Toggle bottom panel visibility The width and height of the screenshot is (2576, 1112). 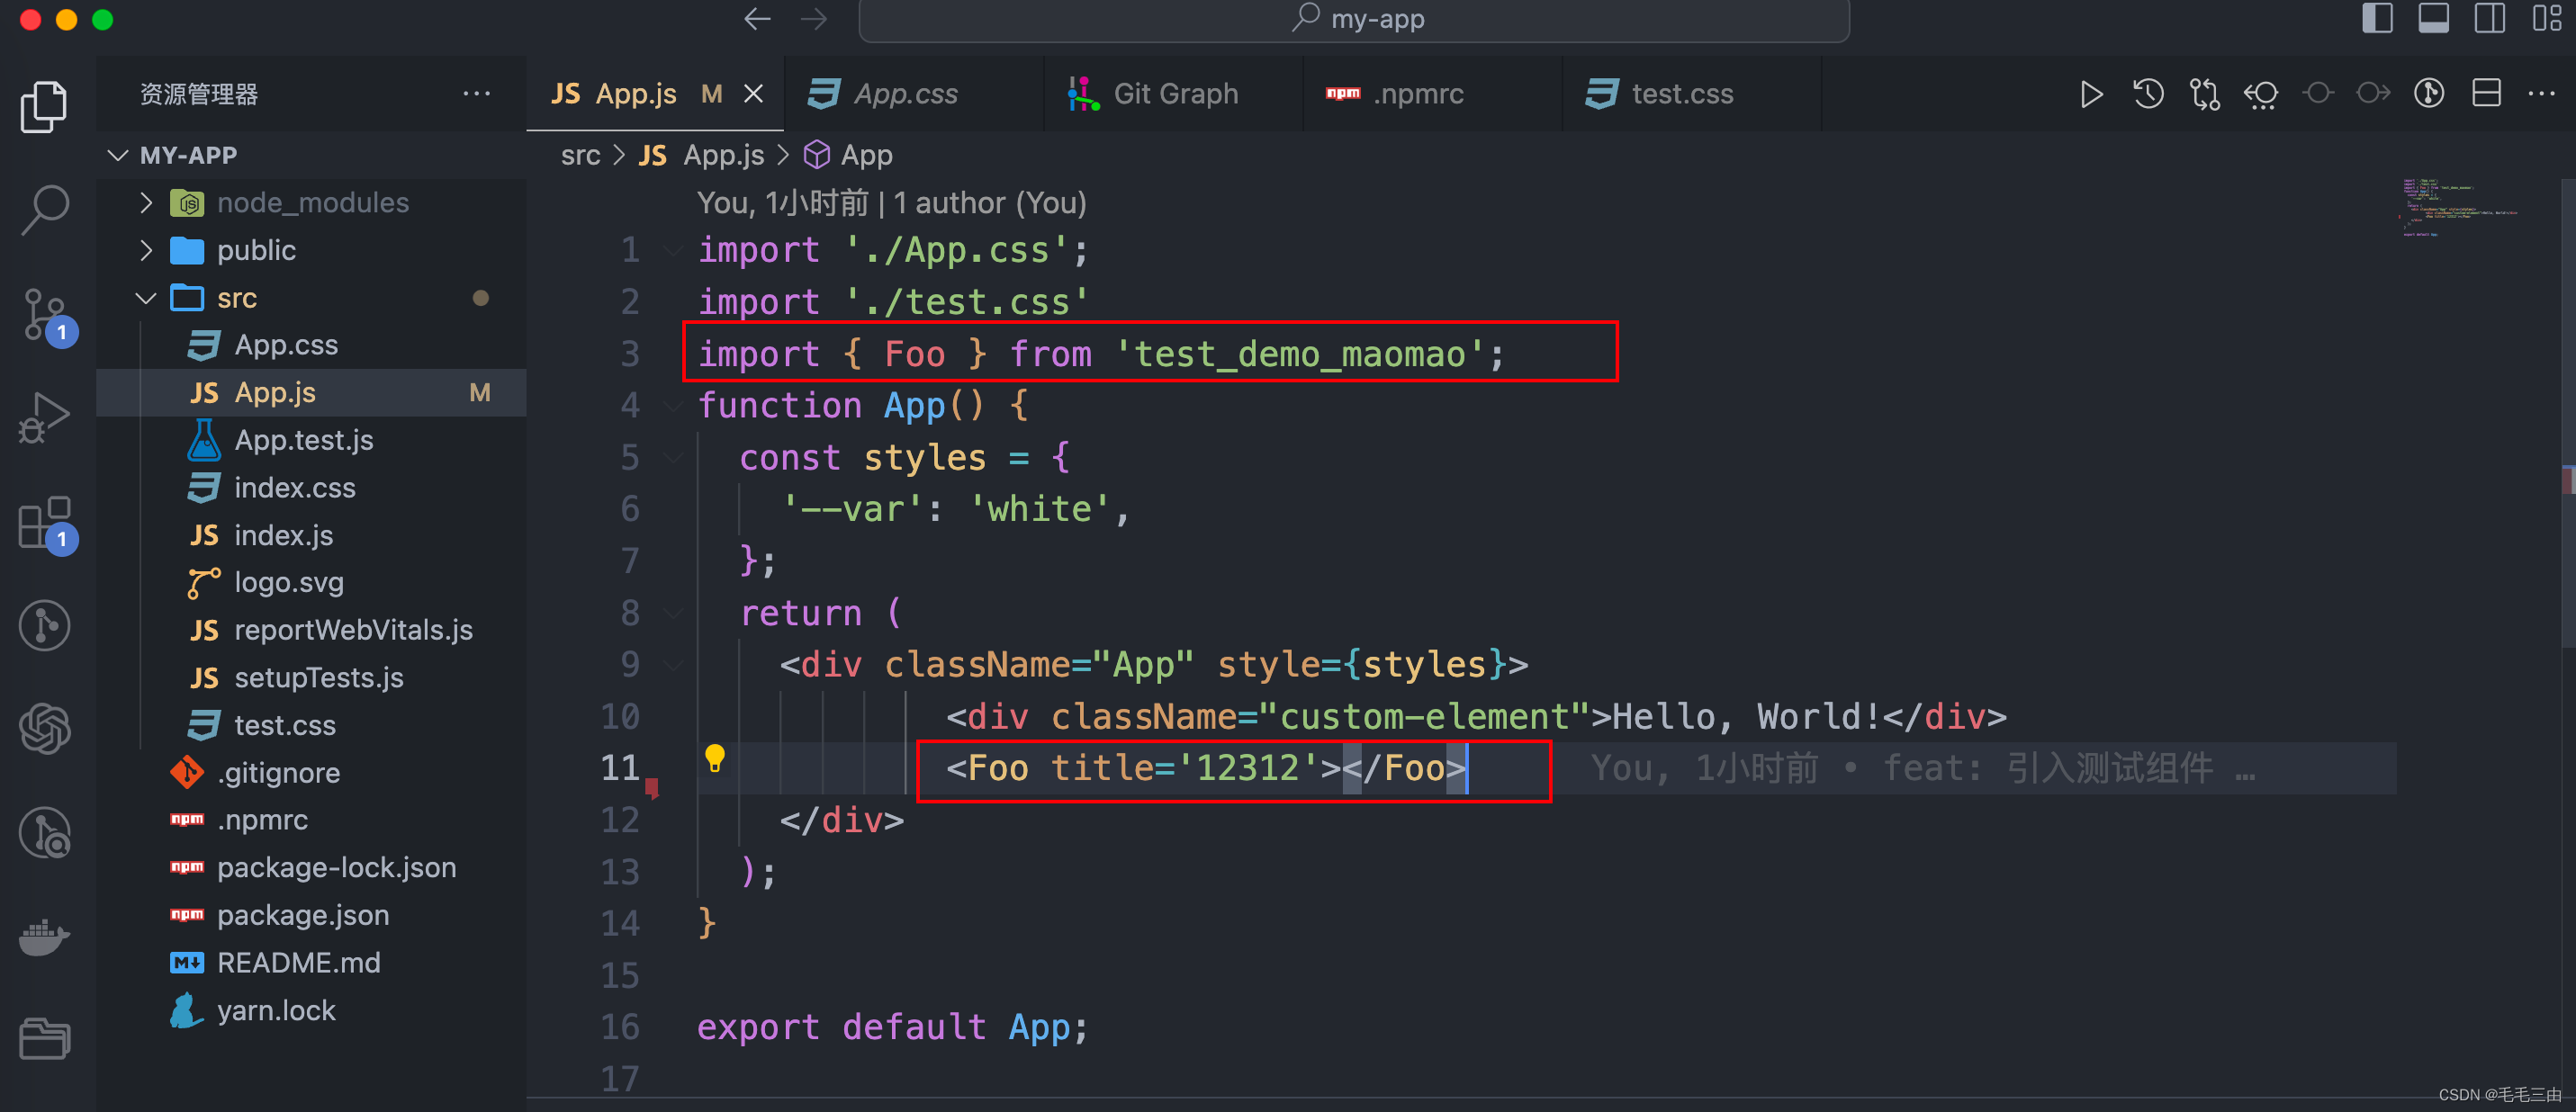[x=2433, y=18]
